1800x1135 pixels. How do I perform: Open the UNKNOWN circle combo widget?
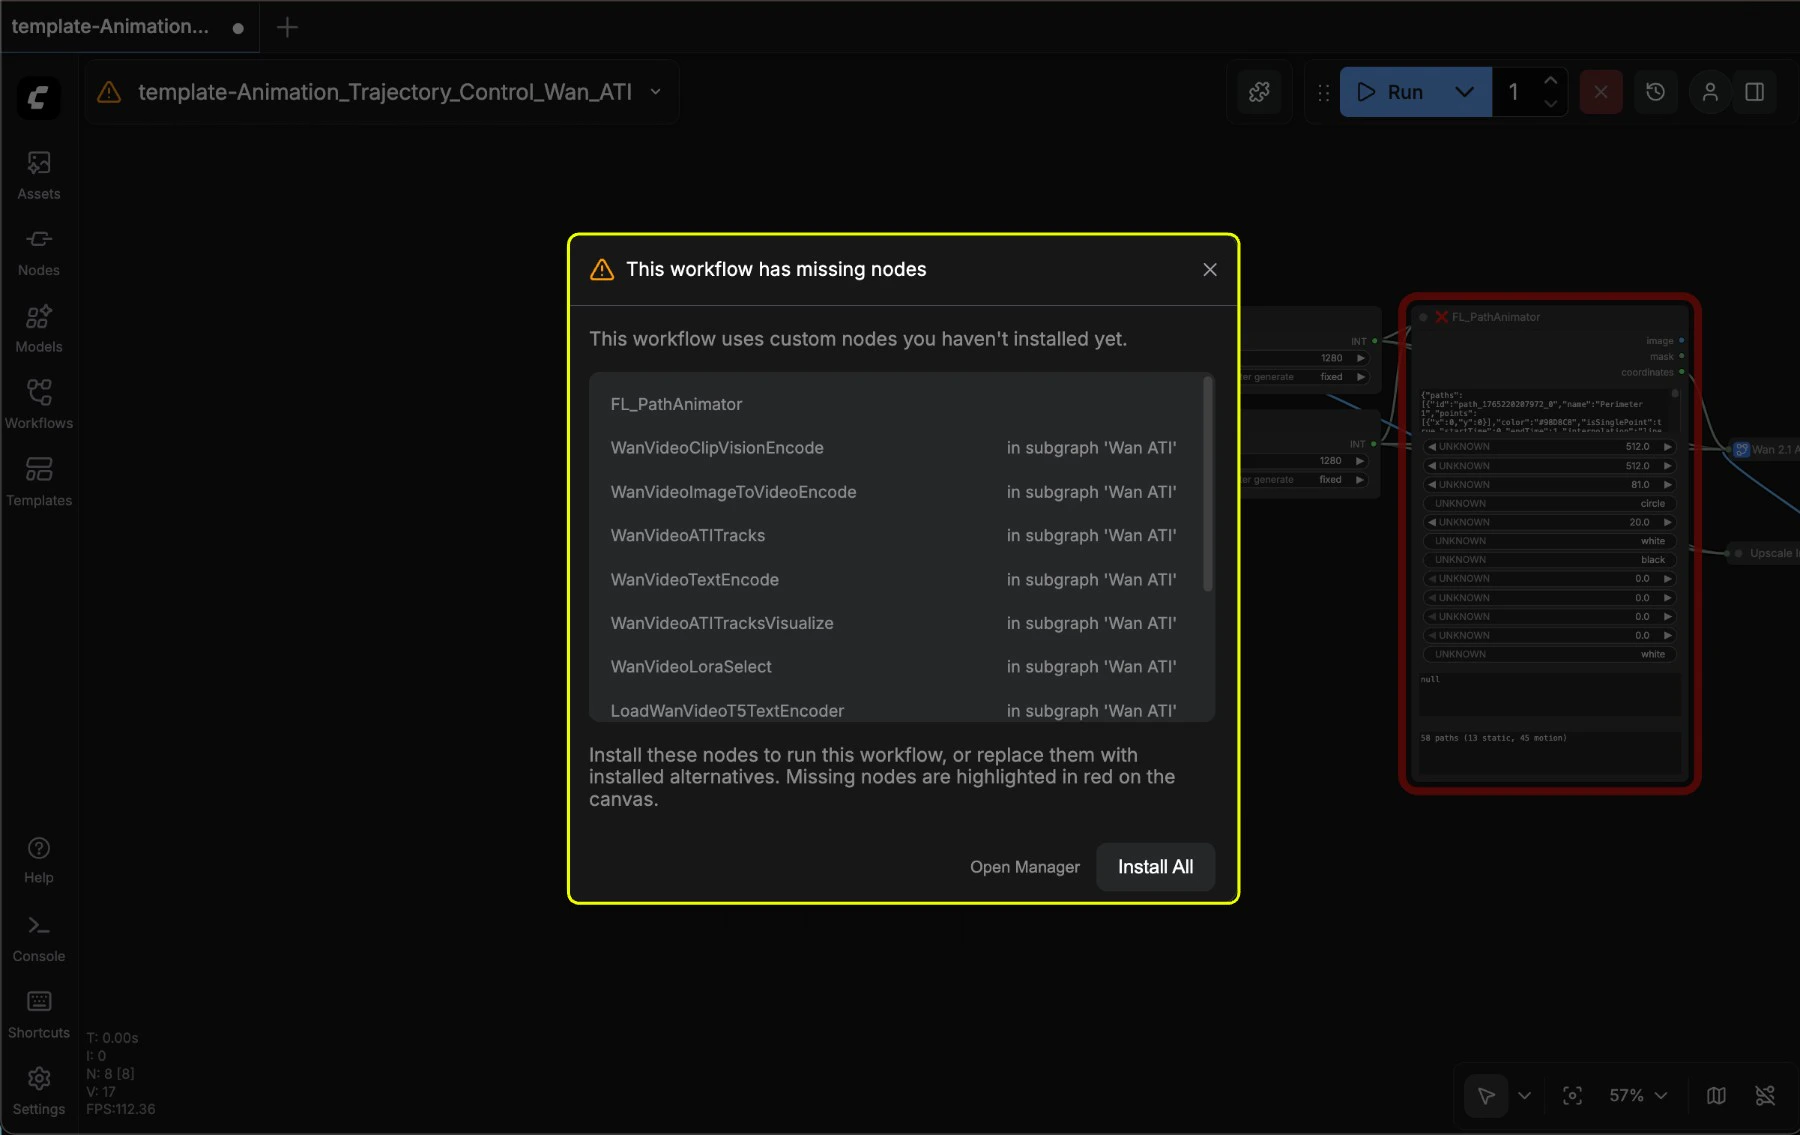[x=1549, y=504]
